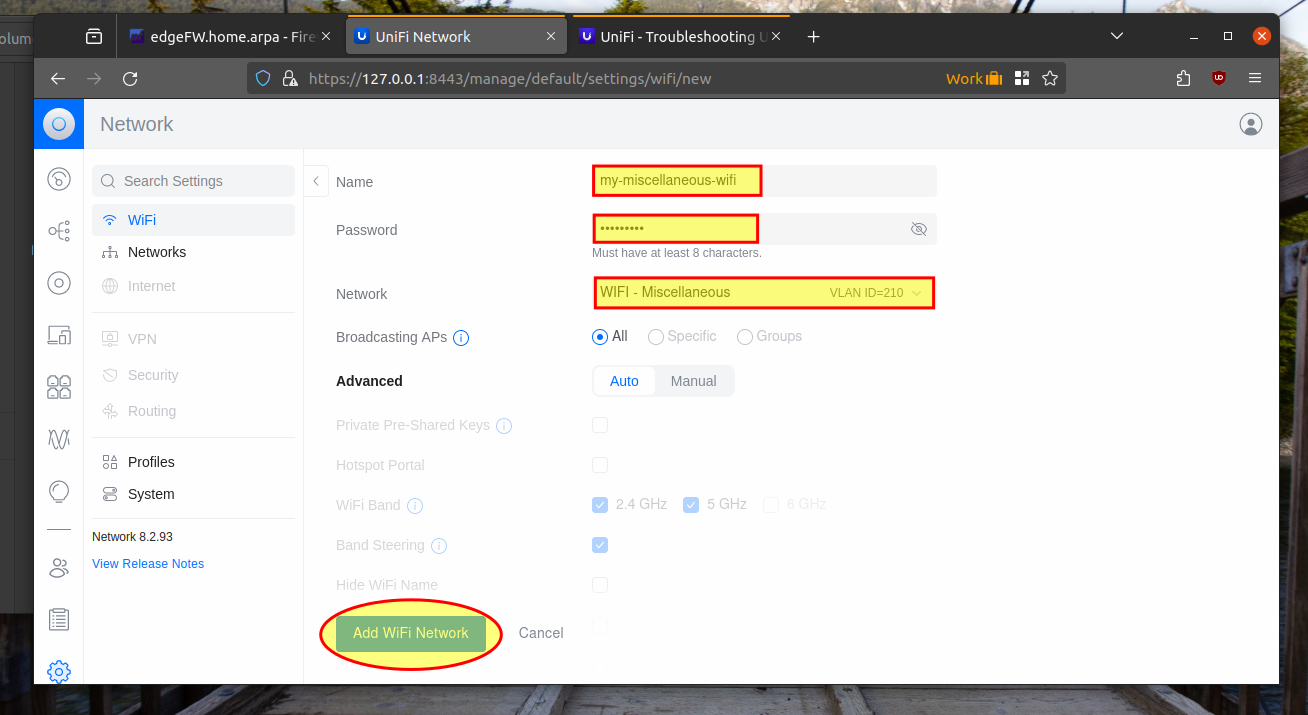The width and height of the screenshot is (1308, 715).
Task: Show info for Broadcasting APs
Action: (461, 338)
